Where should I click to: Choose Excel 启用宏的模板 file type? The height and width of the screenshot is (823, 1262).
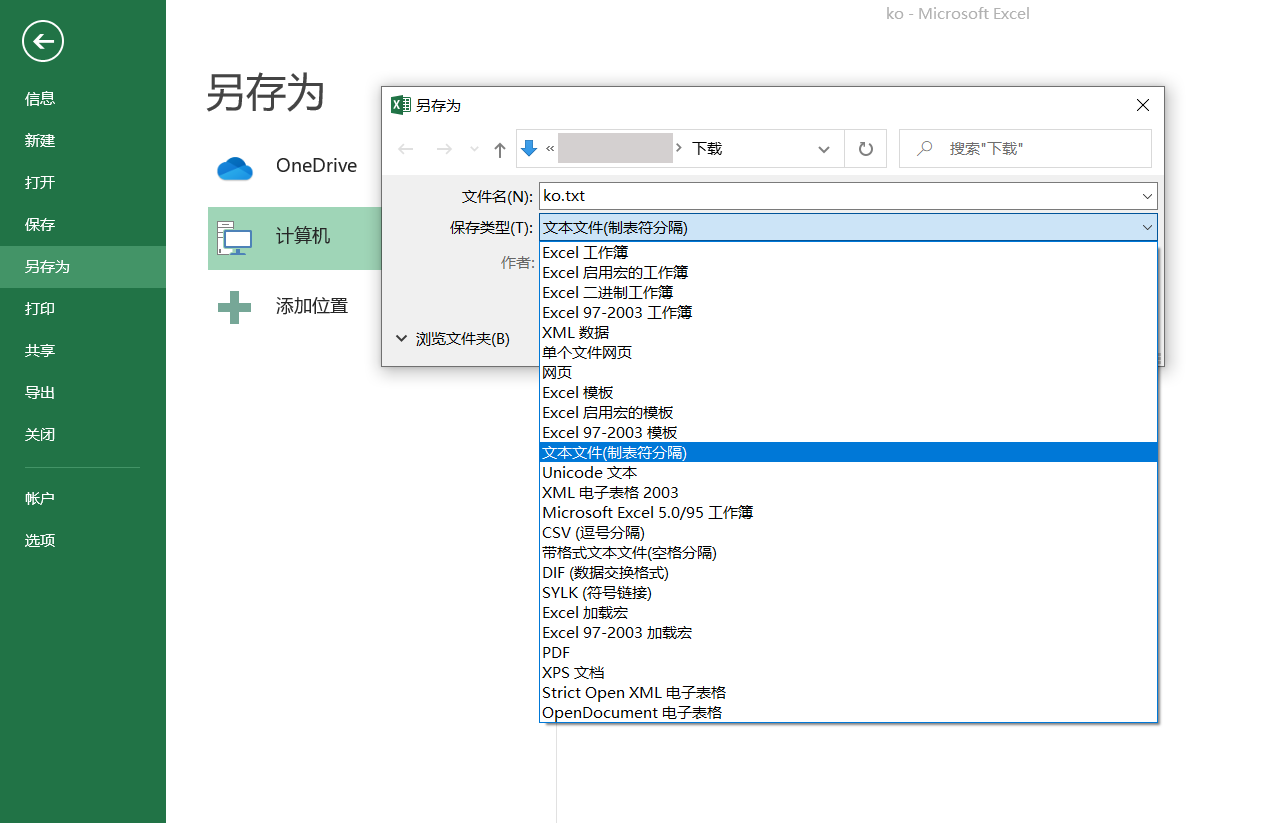848,413
